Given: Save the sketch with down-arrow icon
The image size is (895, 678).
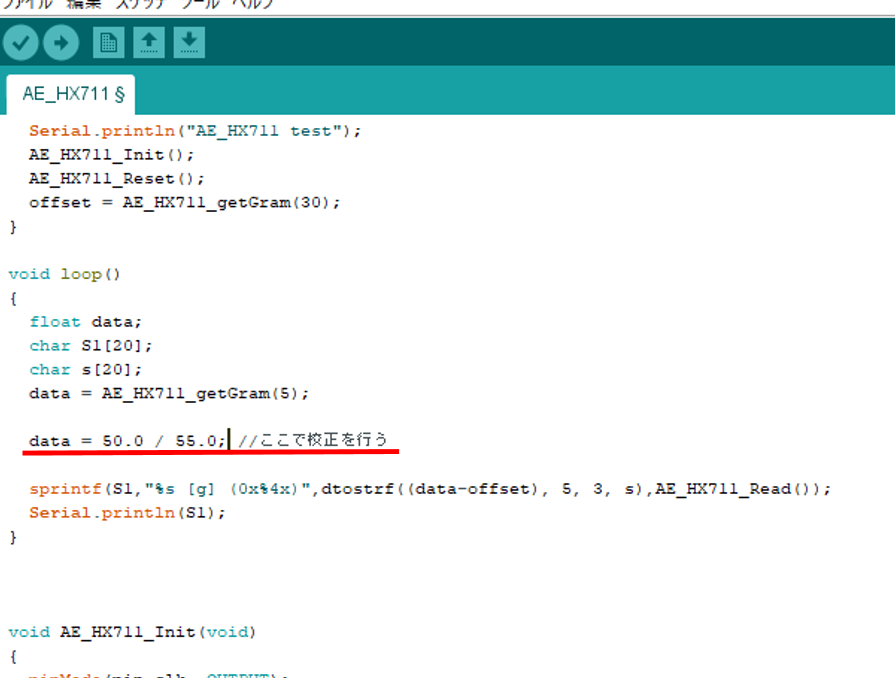Looking at the screenshot, I should coord(189,42).
